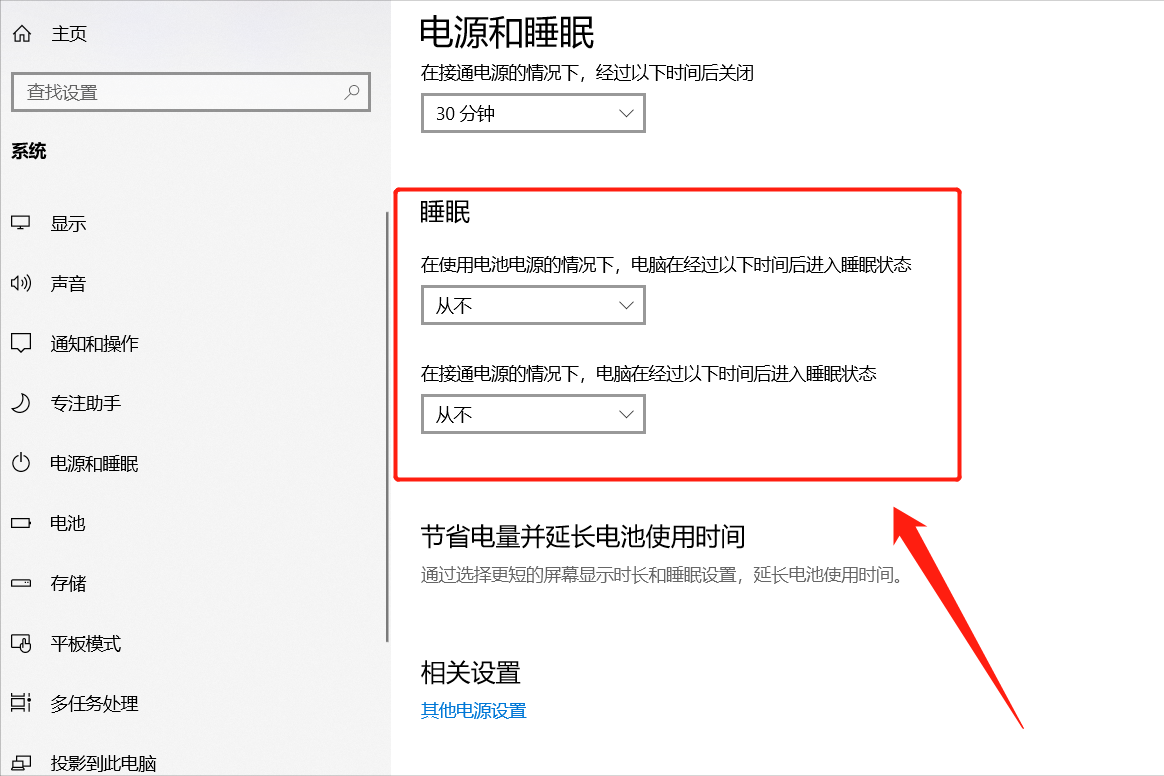Click the 主页 home icon
1164x776 pixels.
[21, 33]
